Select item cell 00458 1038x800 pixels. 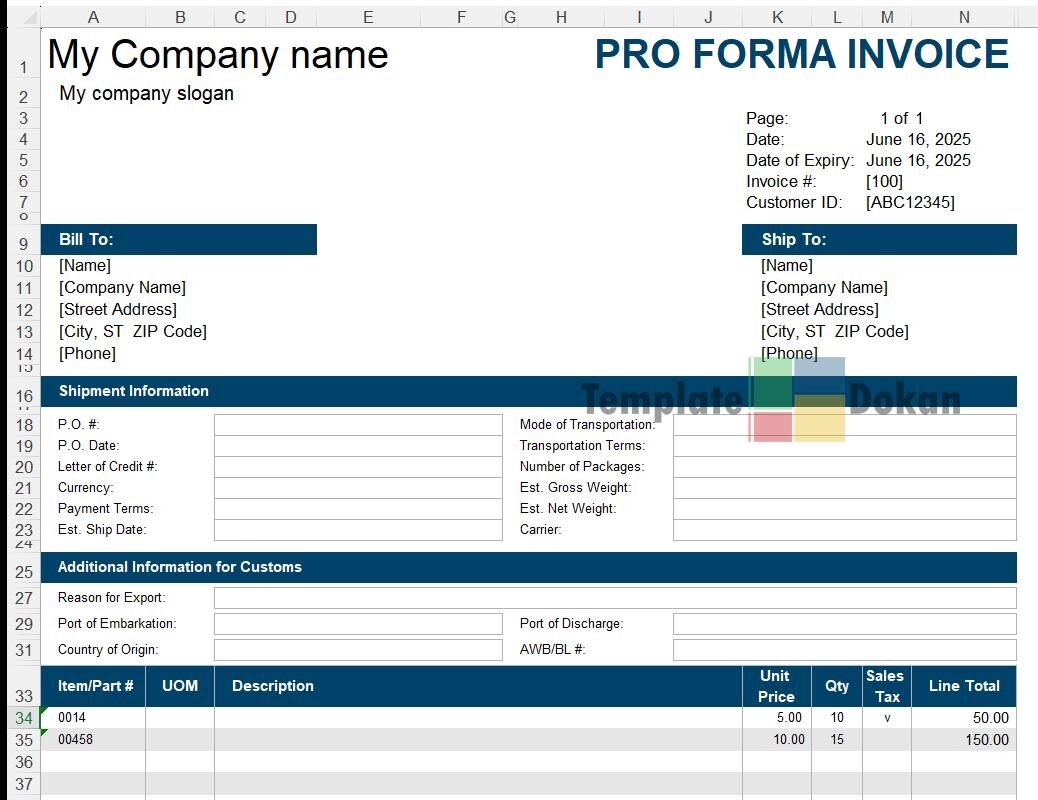93,740
